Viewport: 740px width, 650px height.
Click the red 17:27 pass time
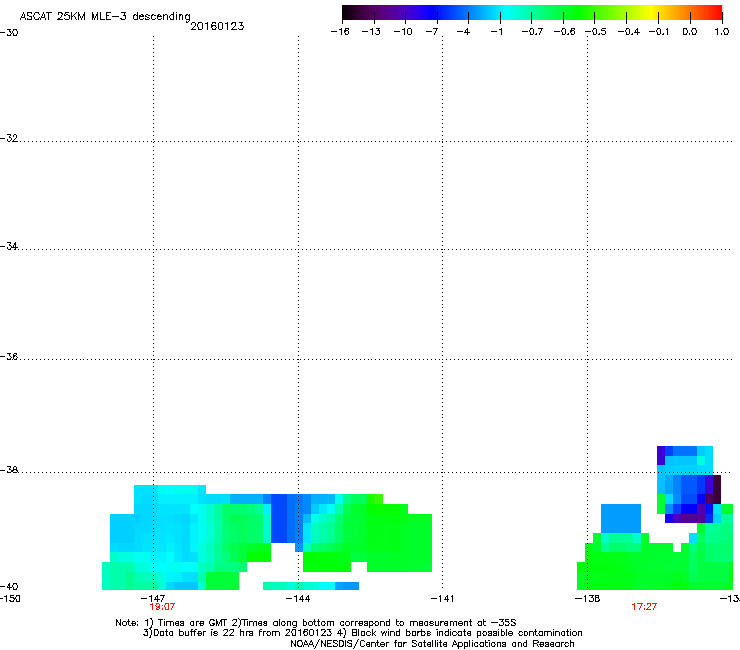[x=644, y=607]
